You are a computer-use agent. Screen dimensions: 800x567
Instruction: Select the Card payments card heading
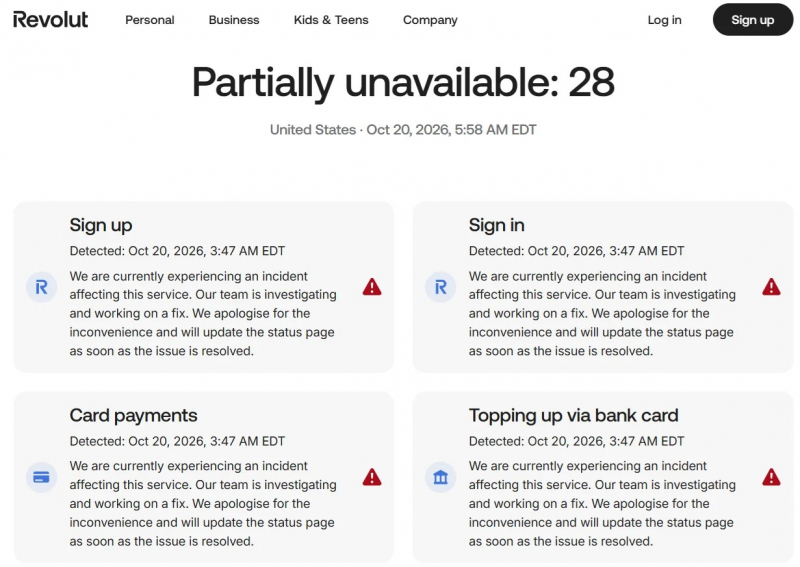133,415
